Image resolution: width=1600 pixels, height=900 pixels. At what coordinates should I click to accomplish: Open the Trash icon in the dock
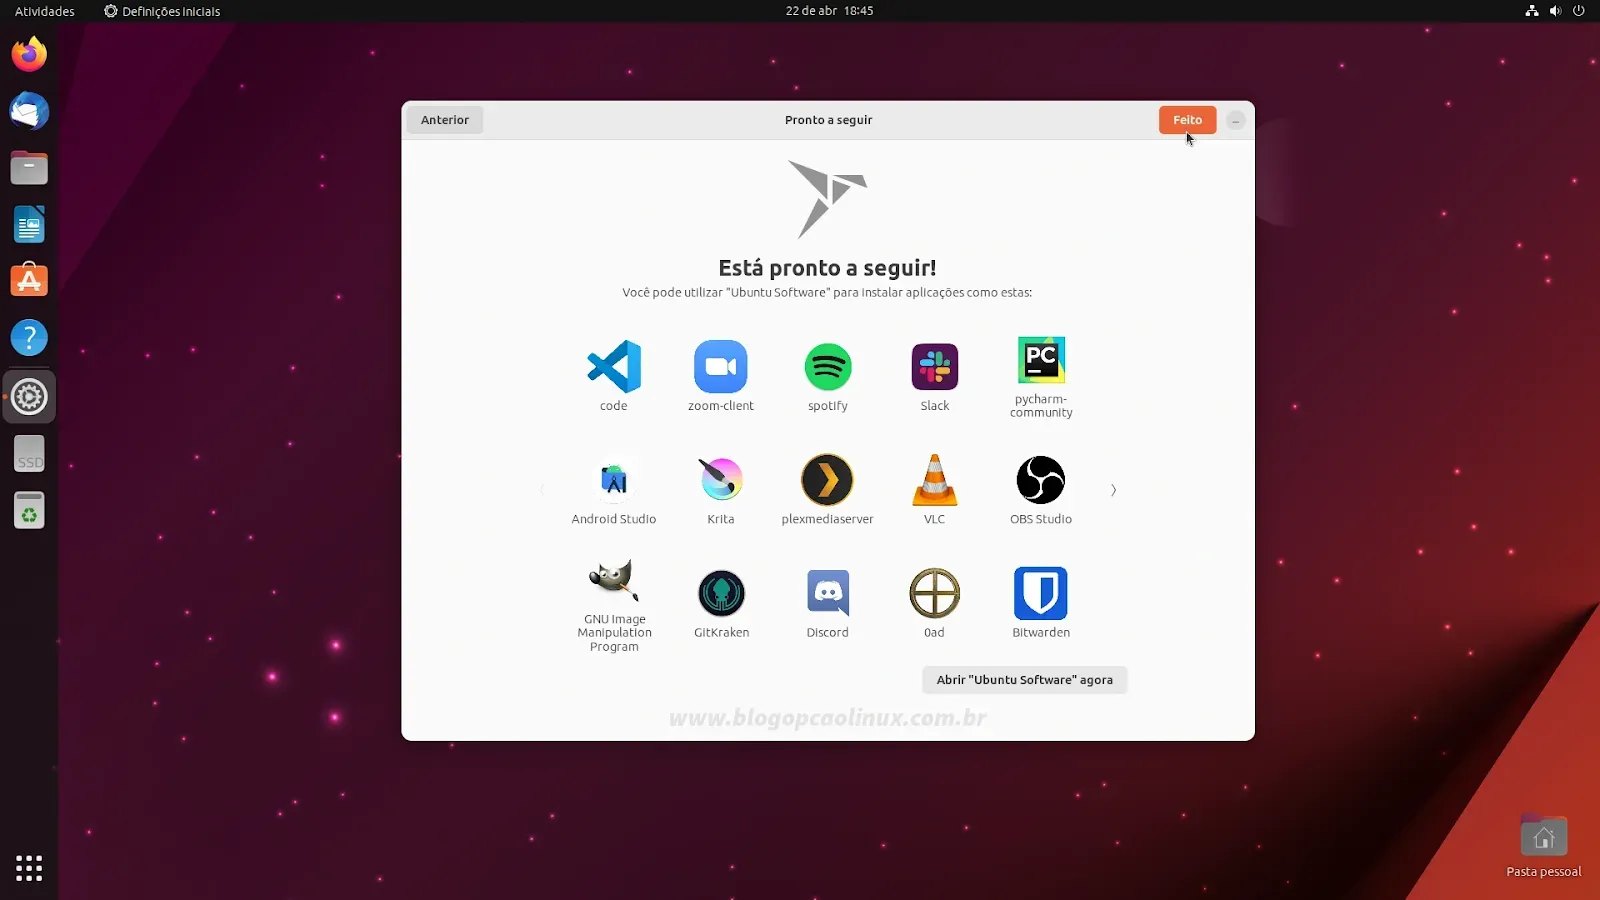click(x=29, y=511)
